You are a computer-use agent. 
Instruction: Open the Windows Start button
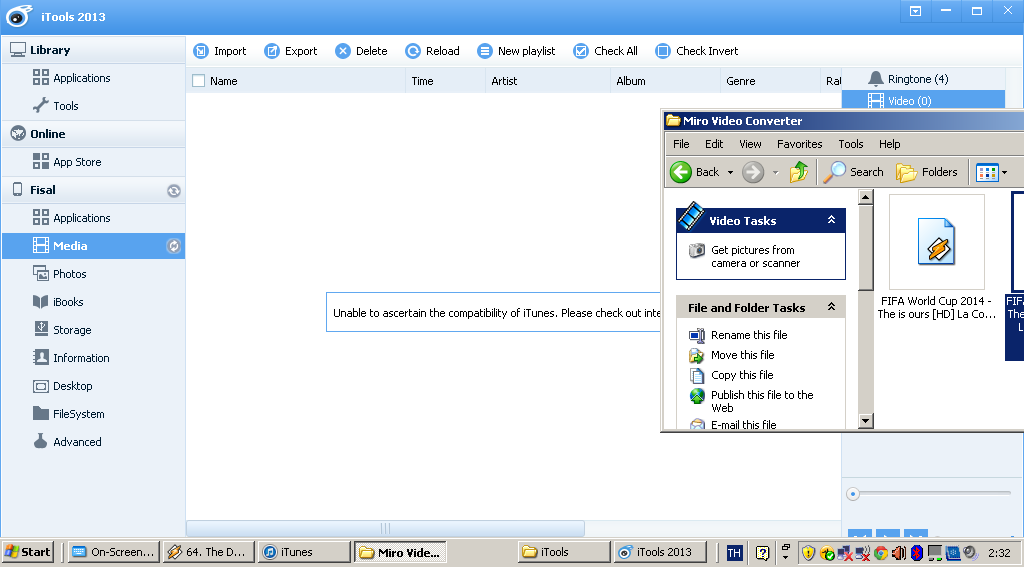(28, 552)
